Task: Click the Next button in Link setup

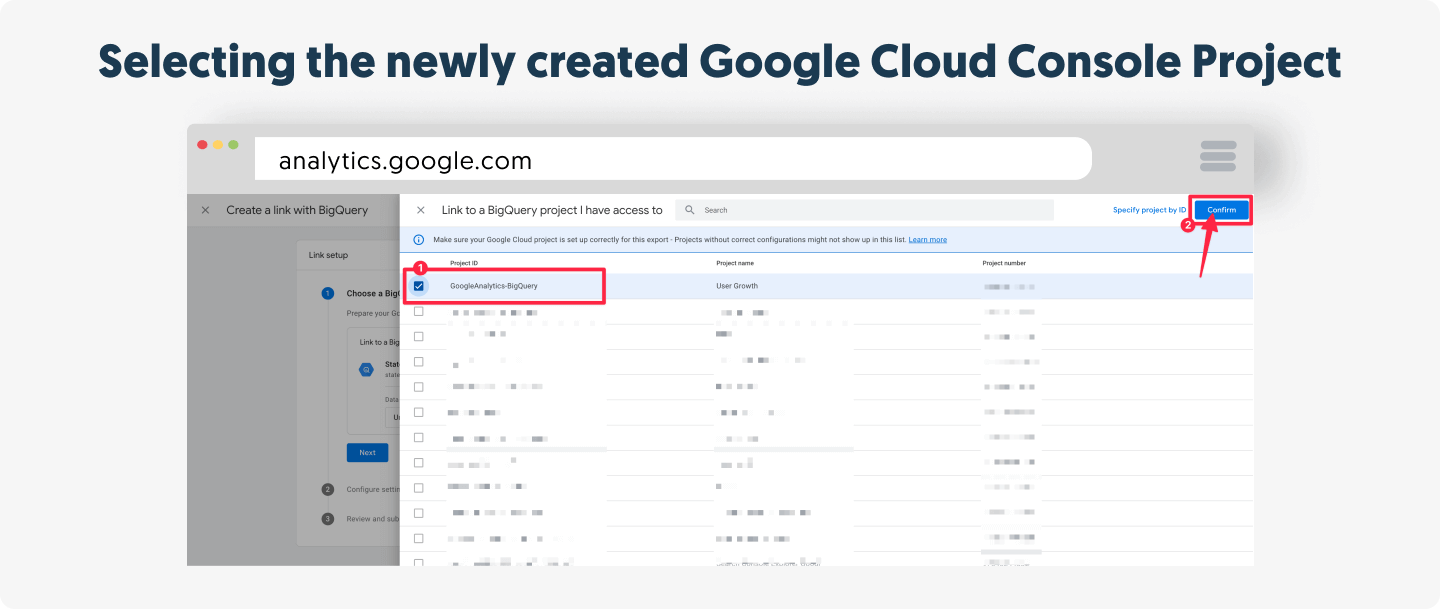Action: (367, 453)
